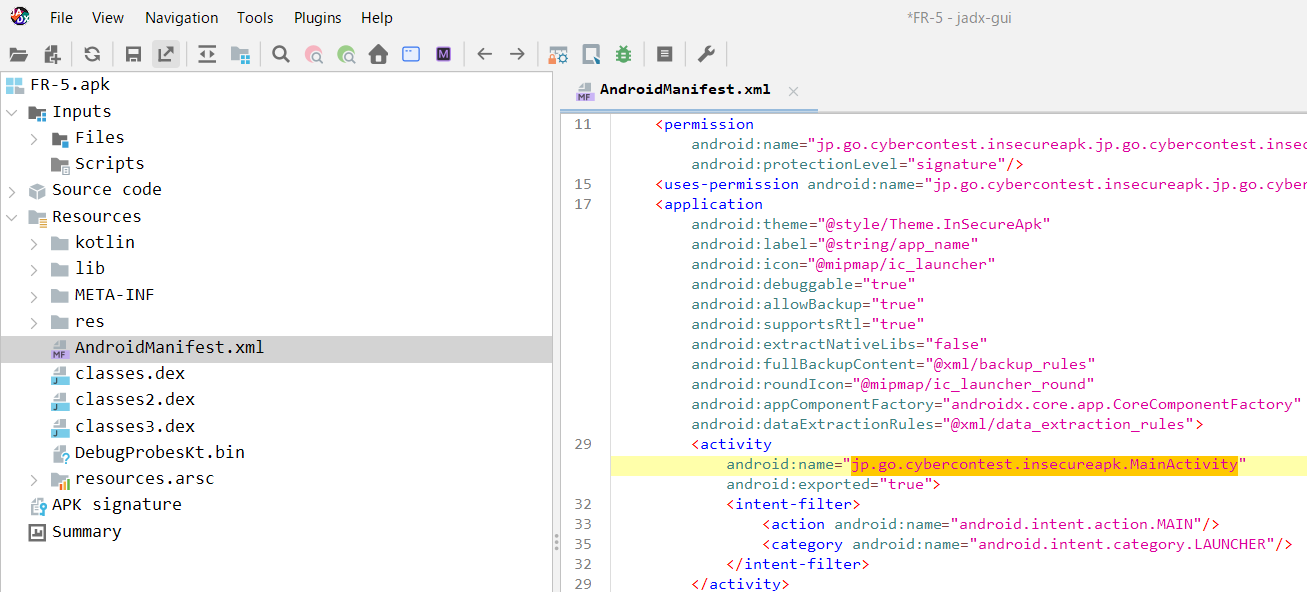Image resolution: width=1307 pixels, height=592 pixels.
Task: Open class search (pink magnifier) icon
Action: (314, 54)
